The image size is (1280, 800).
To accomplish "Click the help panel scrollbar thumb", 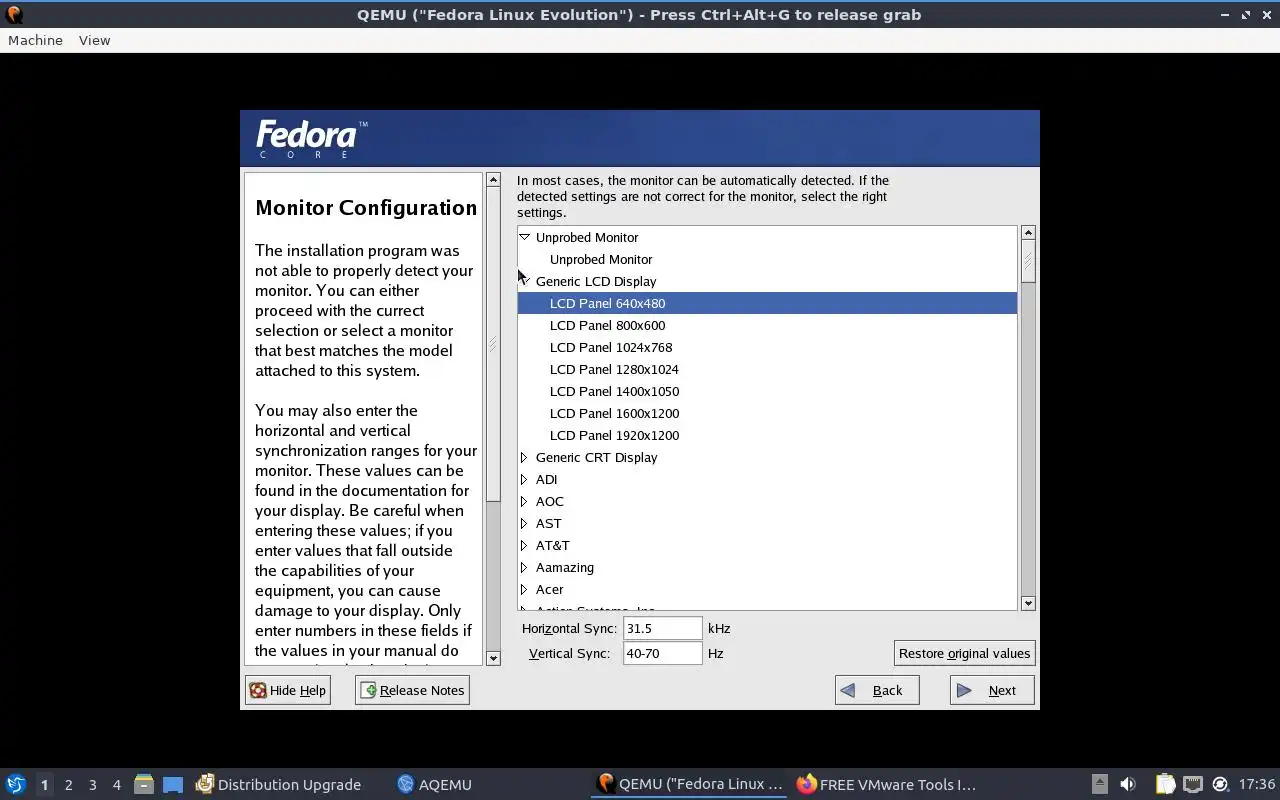I will pyautogui.click(x=493, y=345).
